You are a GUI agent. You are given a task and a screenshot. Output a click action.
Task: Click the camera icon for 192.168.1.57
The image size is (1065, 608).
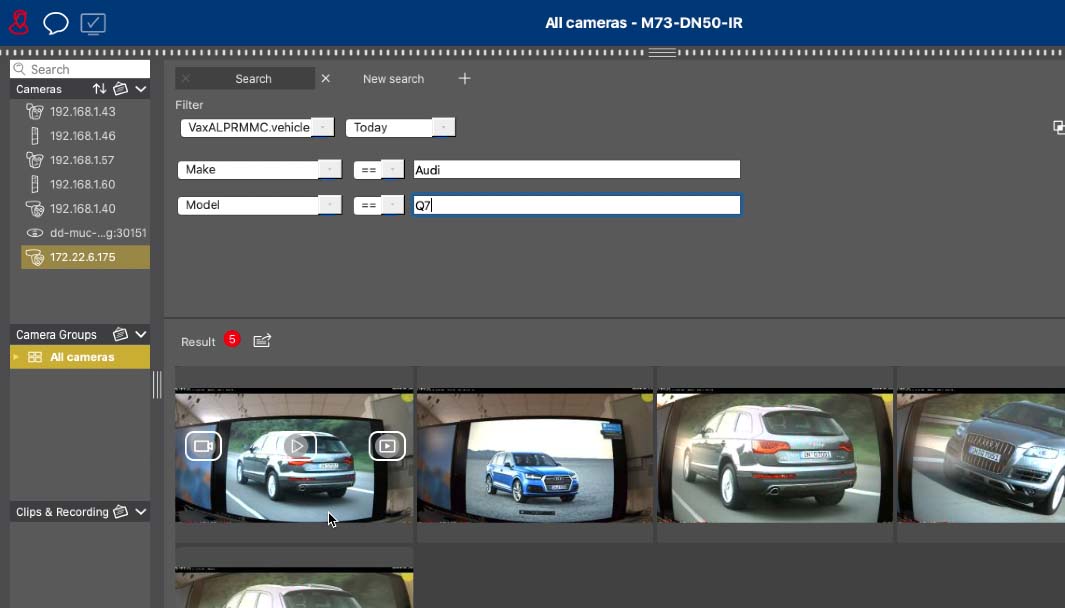point(35,160)
